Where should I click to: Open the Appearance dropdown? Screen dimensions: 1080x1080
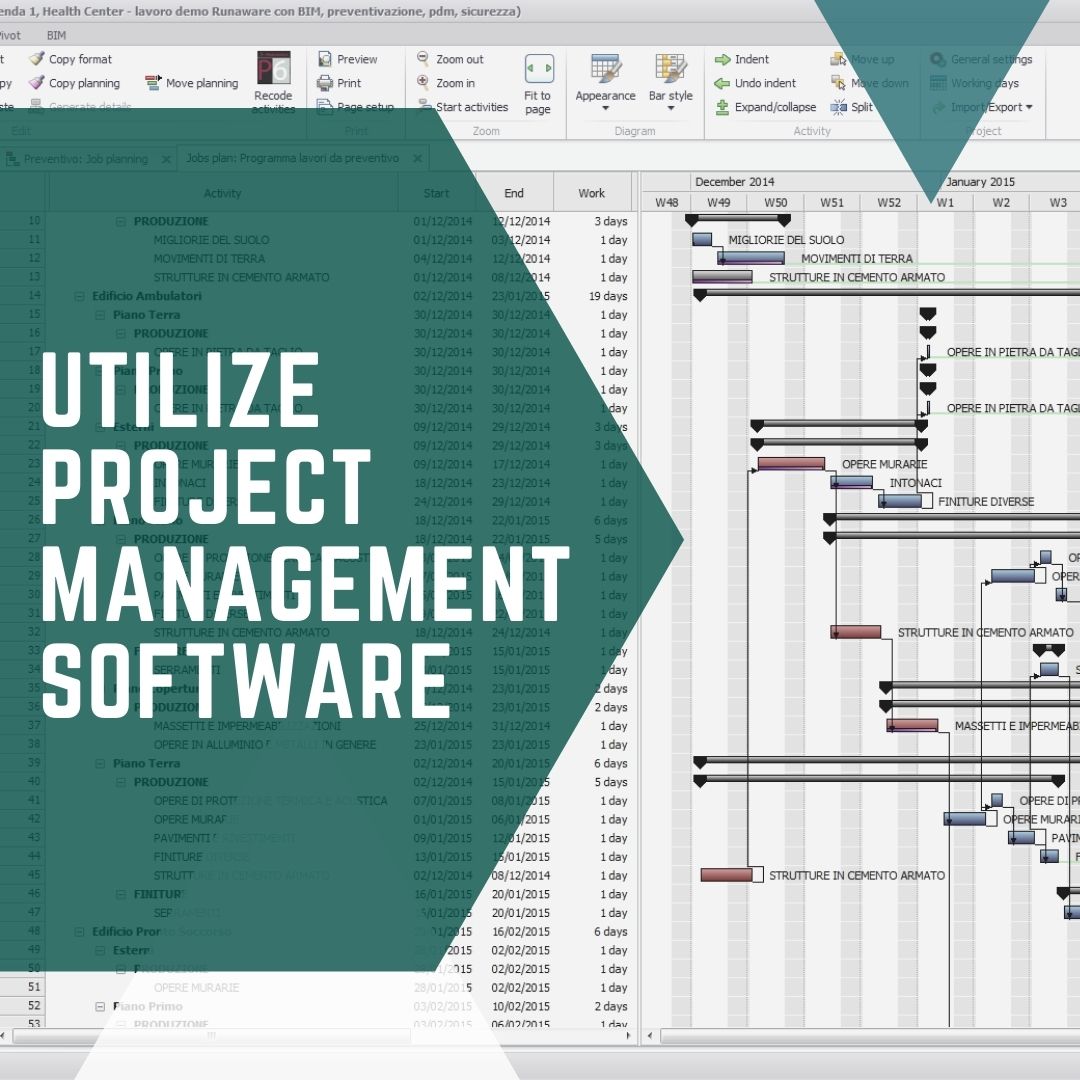point(605,82)
